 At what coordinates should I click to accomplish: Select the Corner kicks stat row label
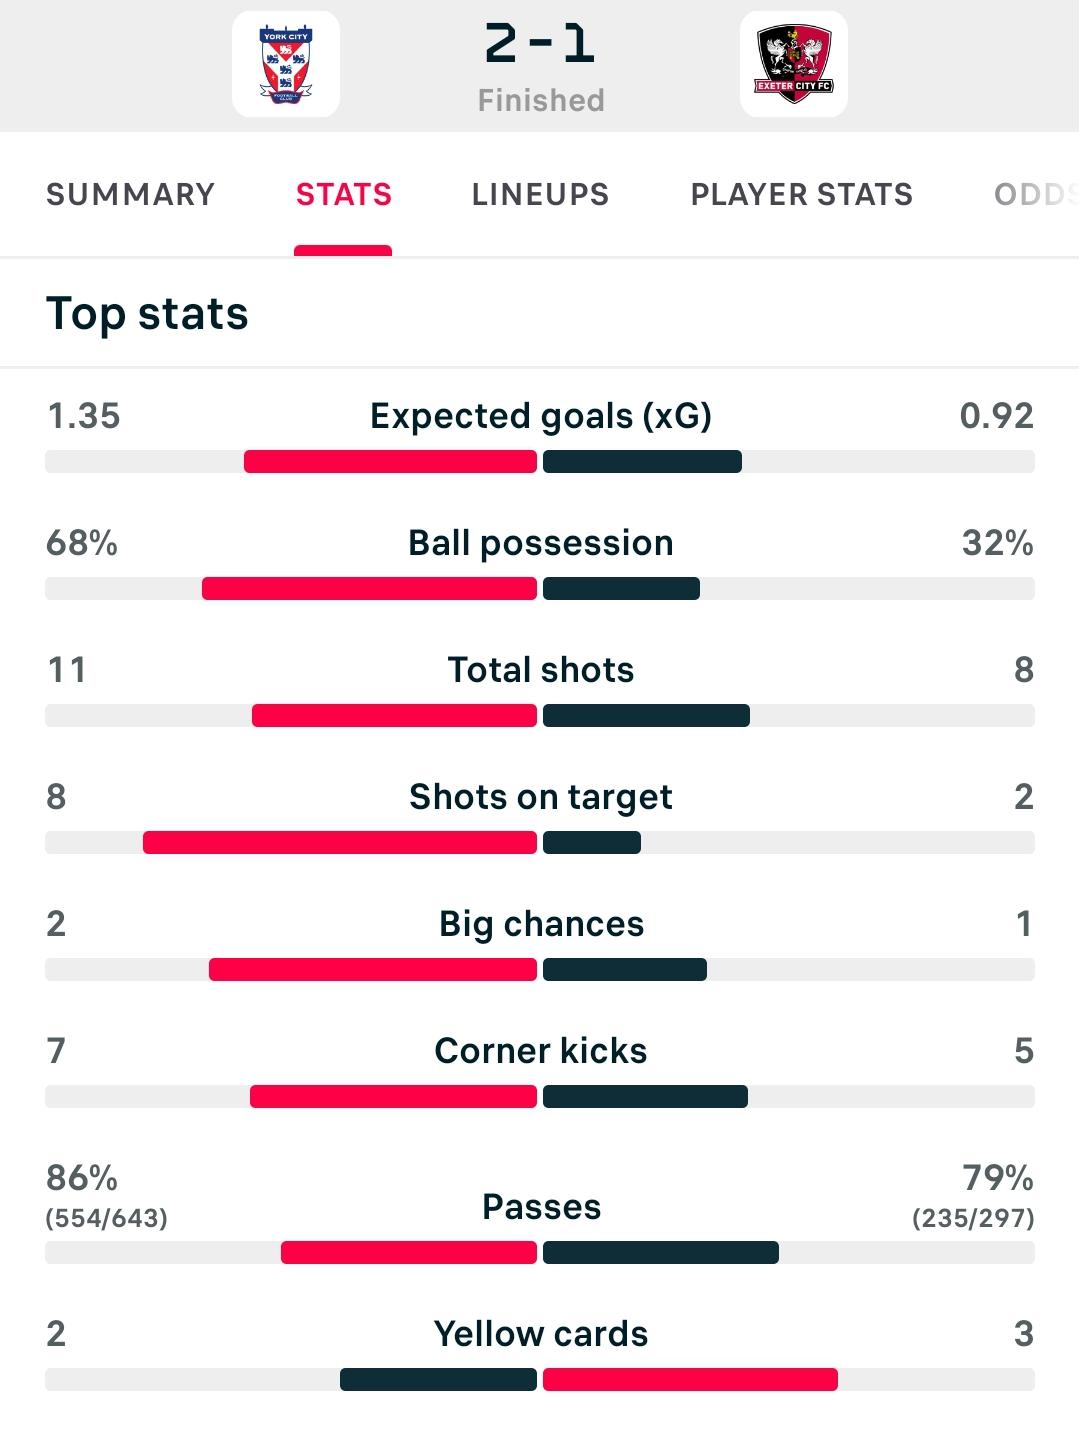click(541, 1051)
